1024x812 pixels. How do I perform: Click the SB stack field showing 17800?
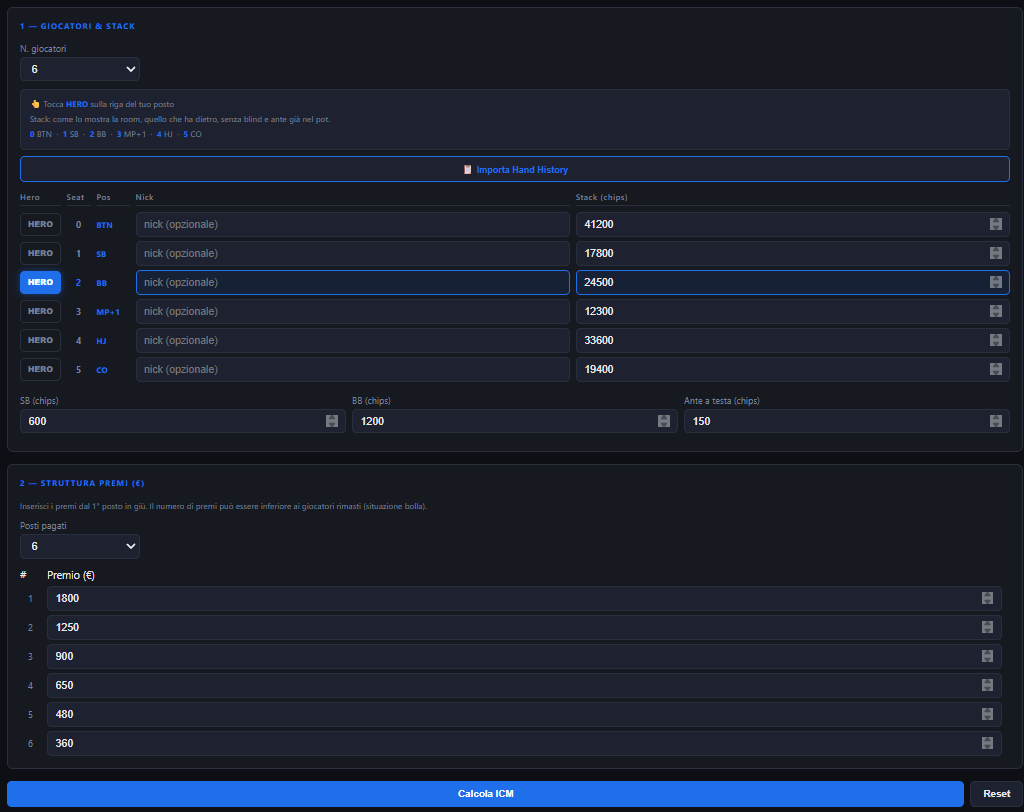tap(793, 253)
